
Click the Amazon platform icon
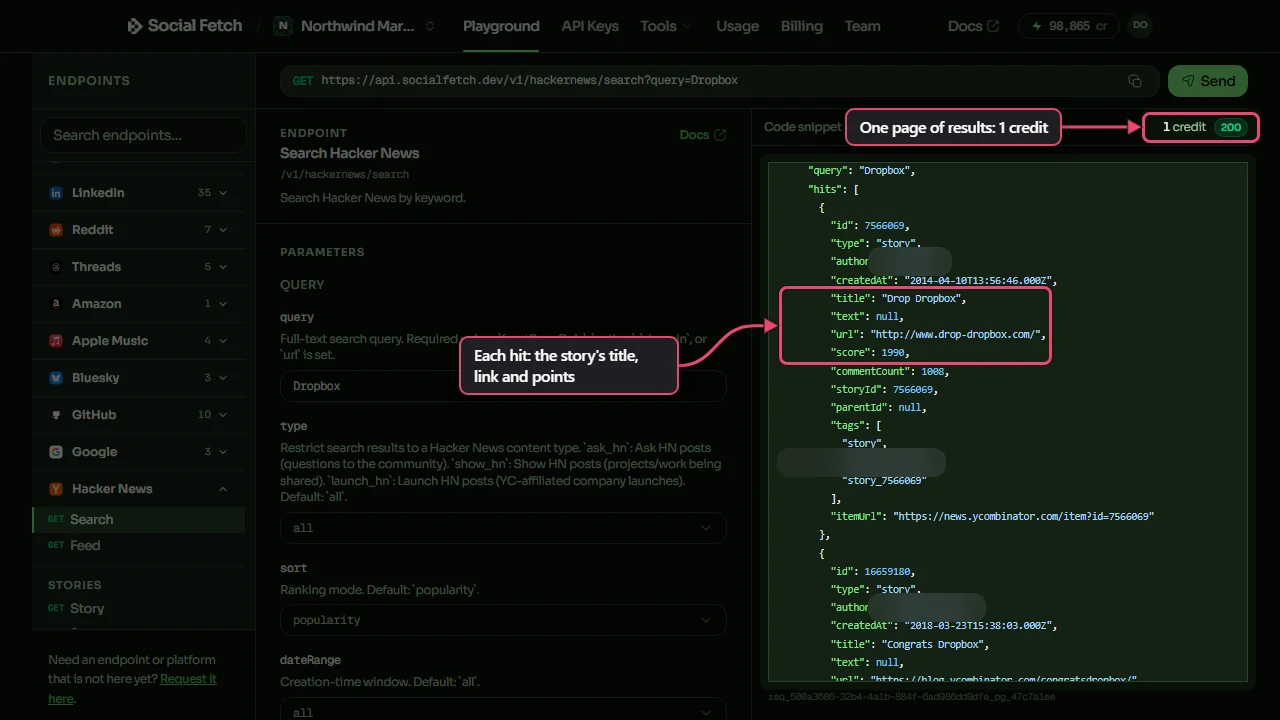point(56,304)
